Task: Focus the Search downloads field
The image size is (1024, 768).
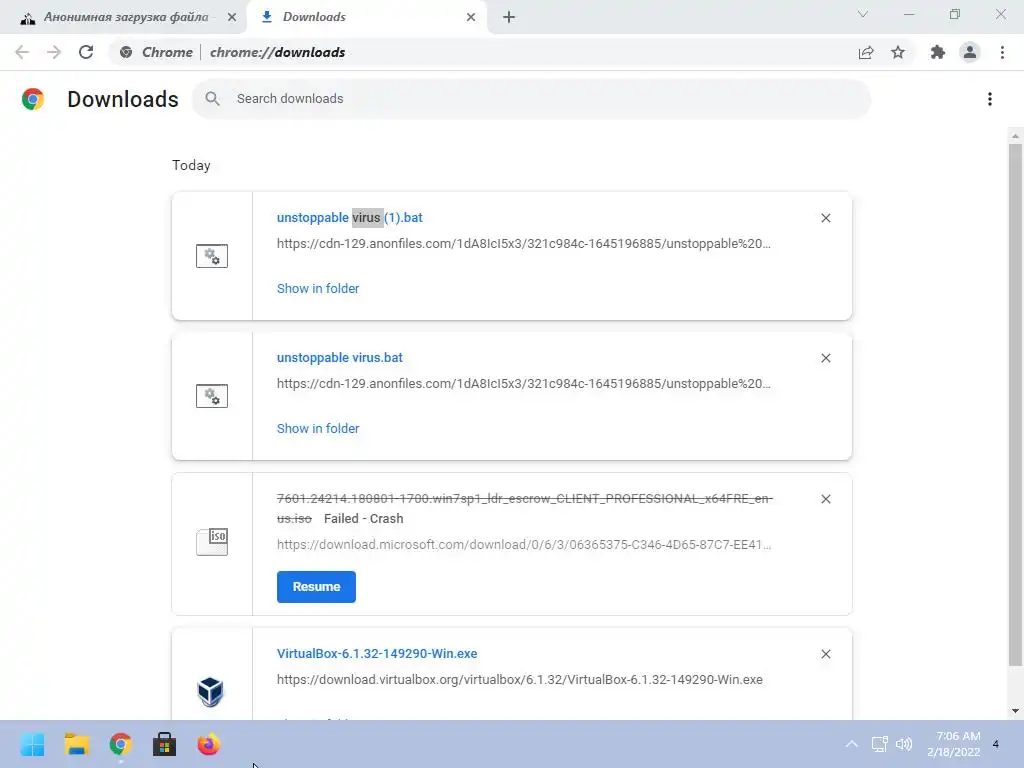Action: point(532,99)
